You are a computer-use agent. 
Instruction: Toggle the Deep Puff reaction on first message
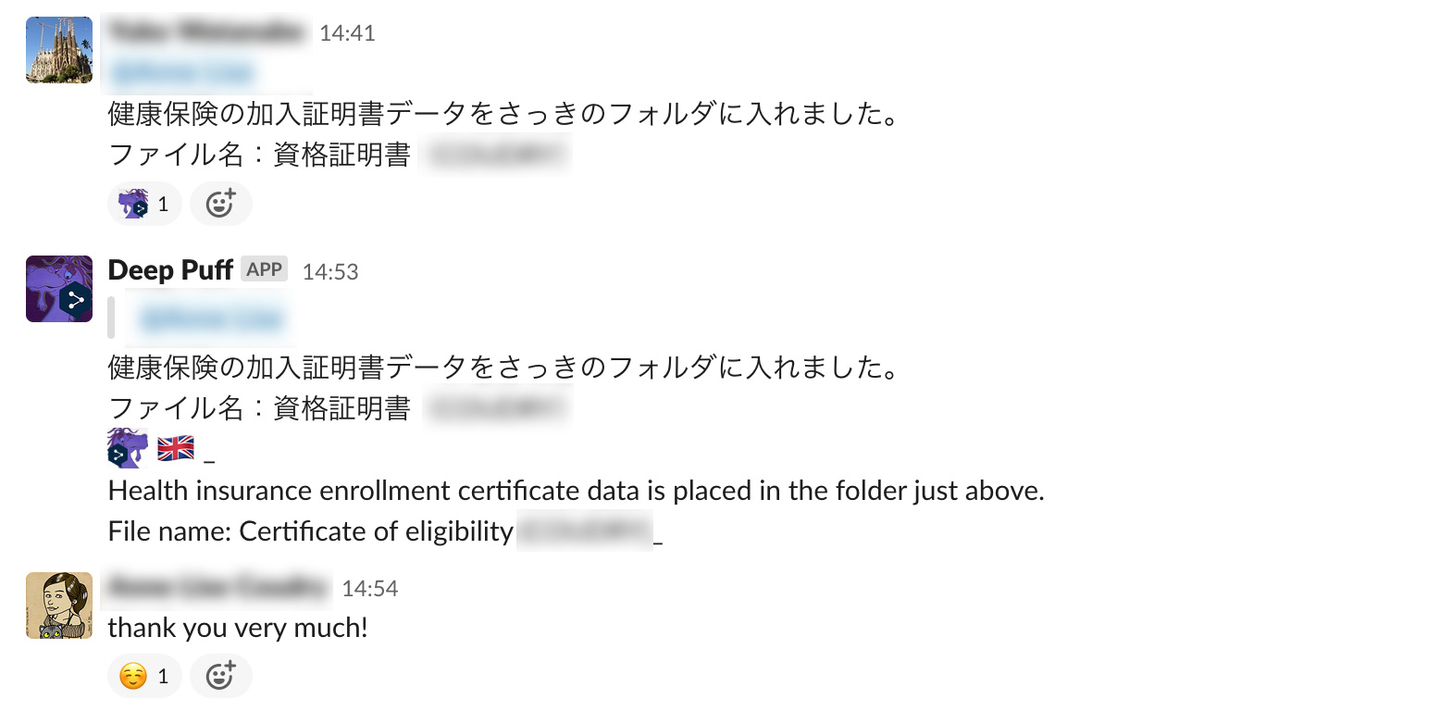[x=144, y=204]
